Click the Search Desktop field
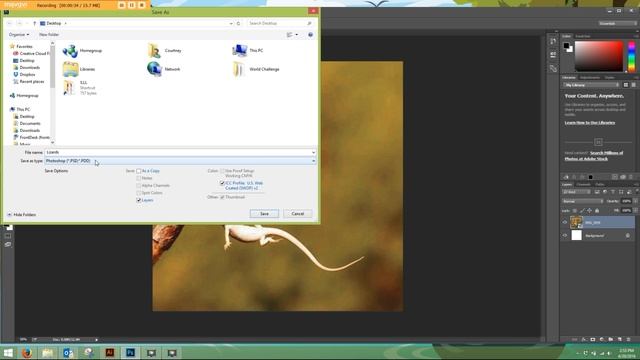This screenshot has height=360, width=640. click(x=280, y=23)
